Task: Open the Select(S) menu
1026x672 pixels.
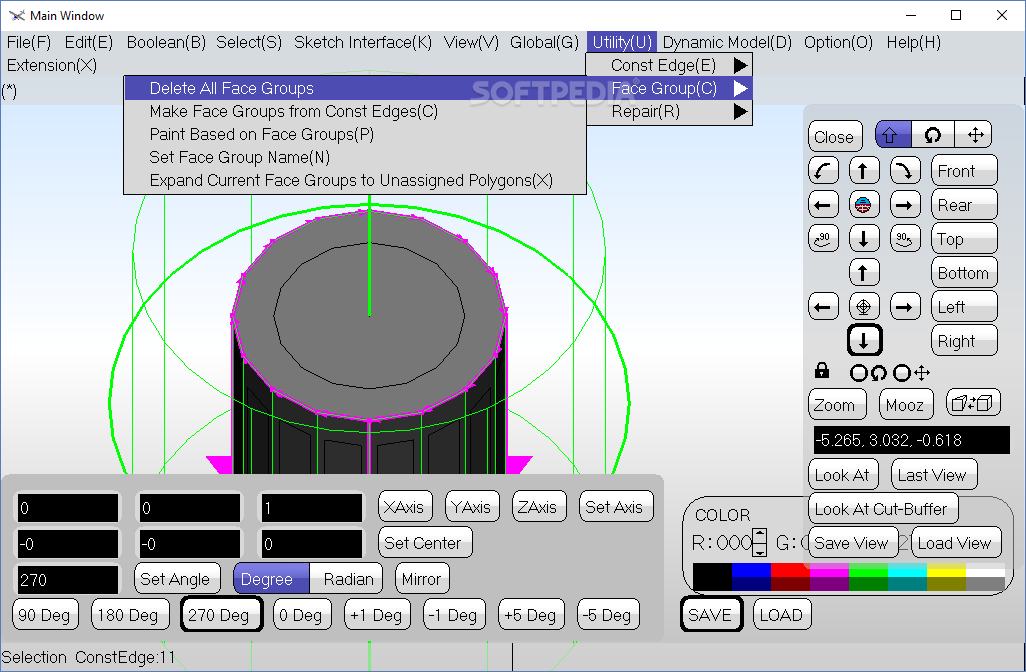Action: [x=249, y=43]
